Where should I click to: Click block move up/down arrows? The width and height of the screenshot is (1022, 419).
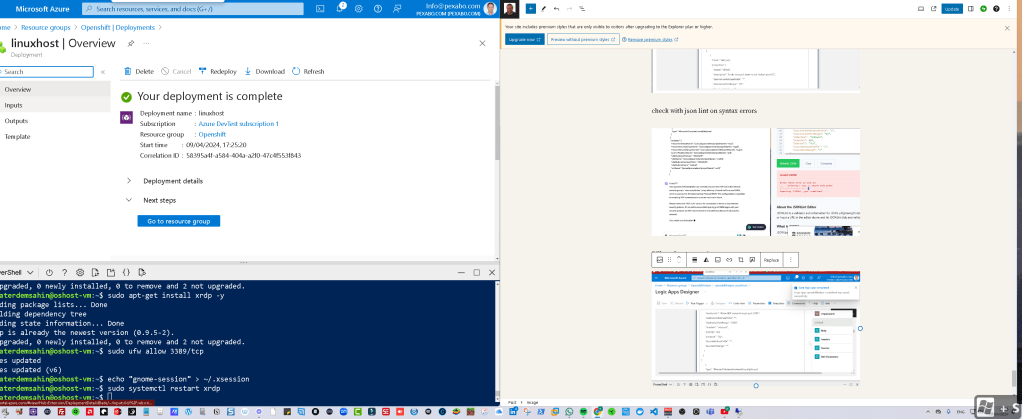[x=679, y=259]
